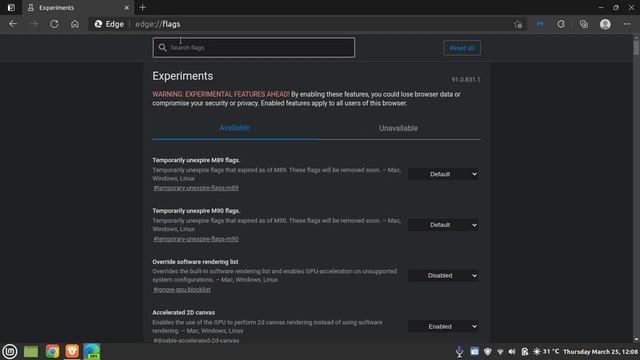Open #temporary-unexpire-flags-m89 link
This screenshot has width=640, height=360.
[196, 188]
